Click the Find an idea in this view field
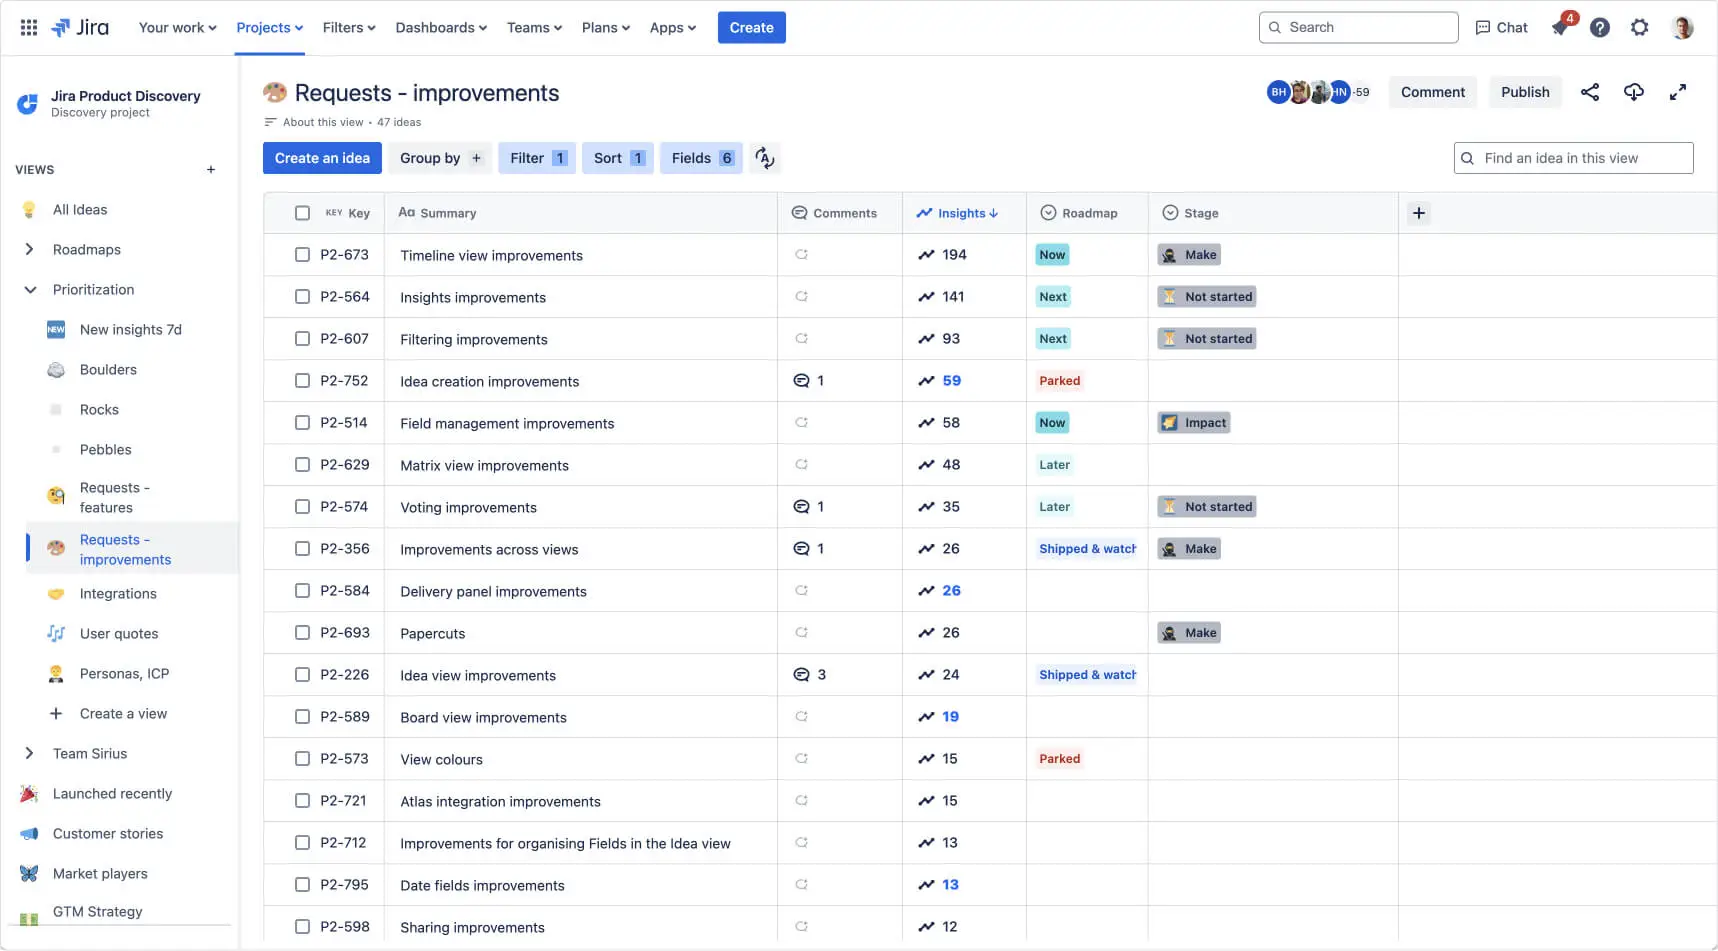1718x951 pixels. 1574,158
